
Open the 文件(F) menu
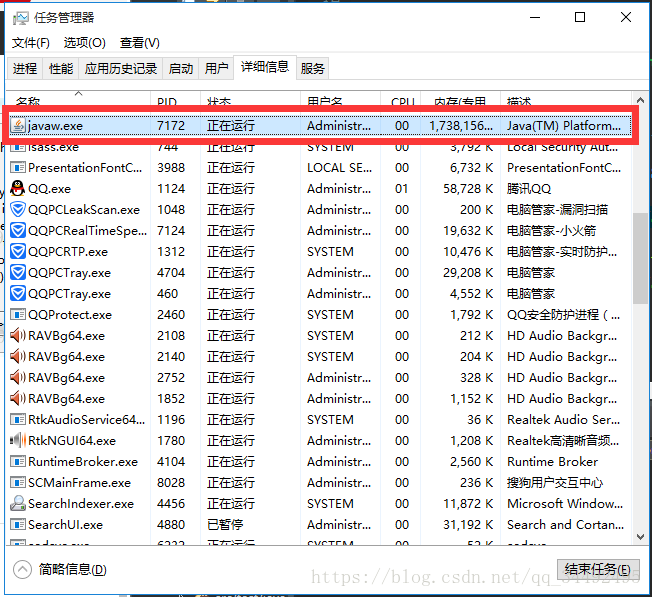[30, 43]
